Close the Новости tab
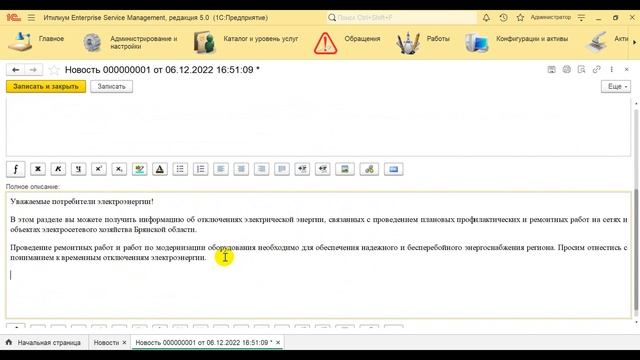640x360 pixels. [124, 342]
